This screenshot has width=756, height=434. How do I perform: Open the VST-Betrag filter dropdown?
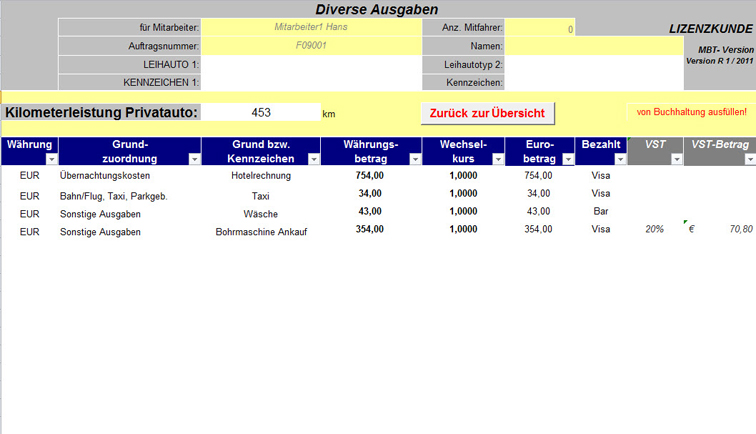(x=746, y=159)
